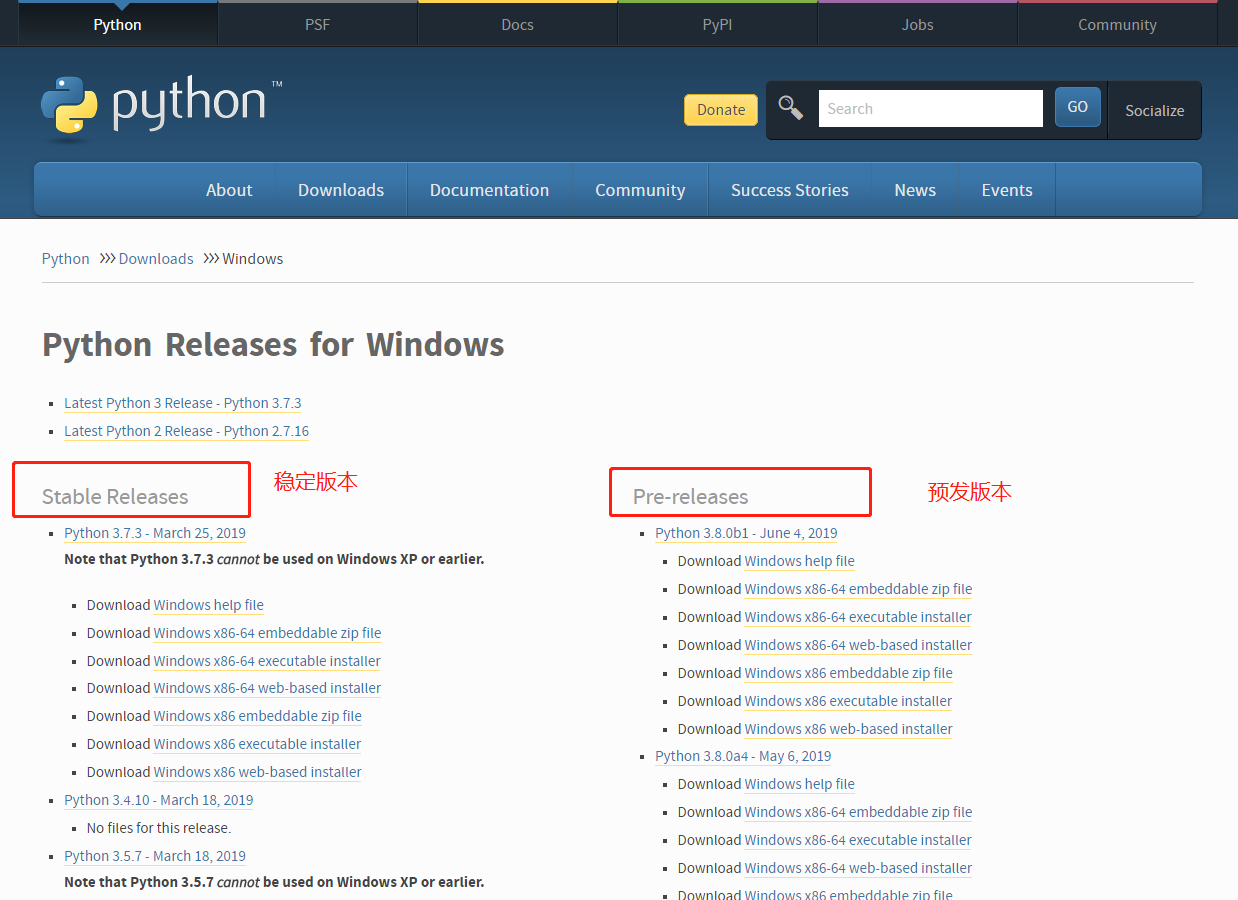Screen dimensions: 1238x900
Task: Open the PSF top tab
Action: [x=317, y=24]
